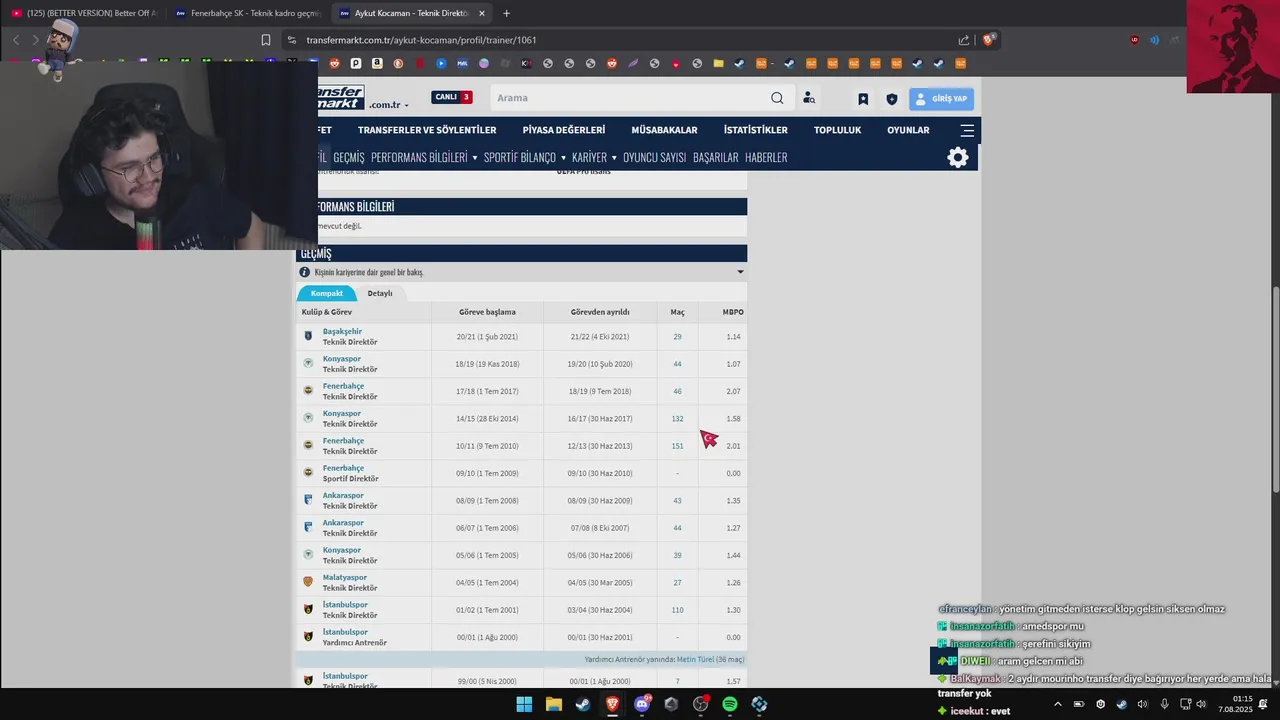
Task: Click the 110 matches link
Action: tap(677, 610)
